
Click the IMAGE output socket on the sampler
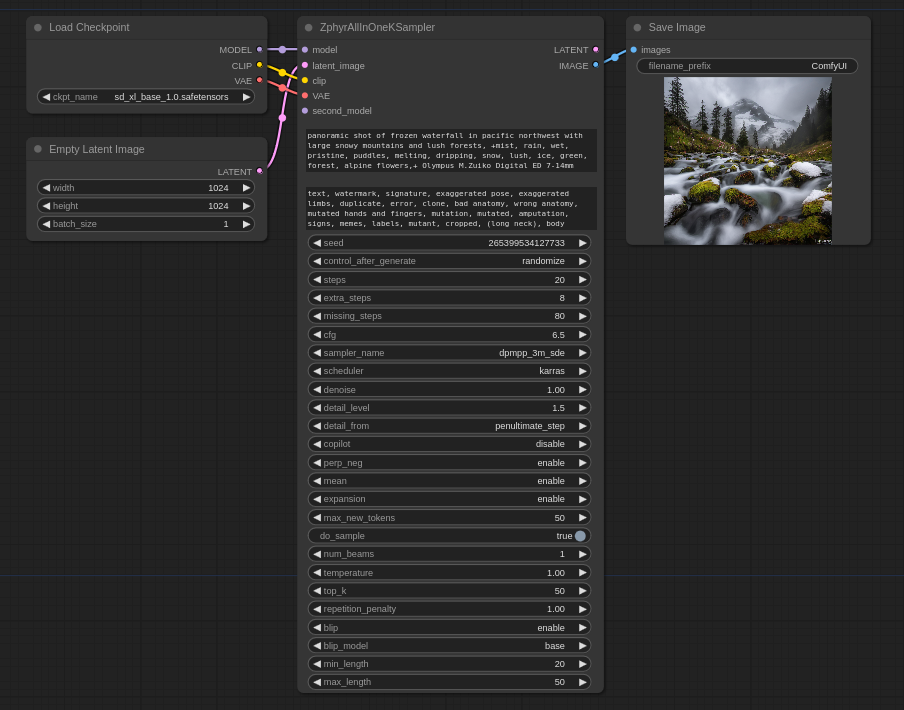(596, 65)
